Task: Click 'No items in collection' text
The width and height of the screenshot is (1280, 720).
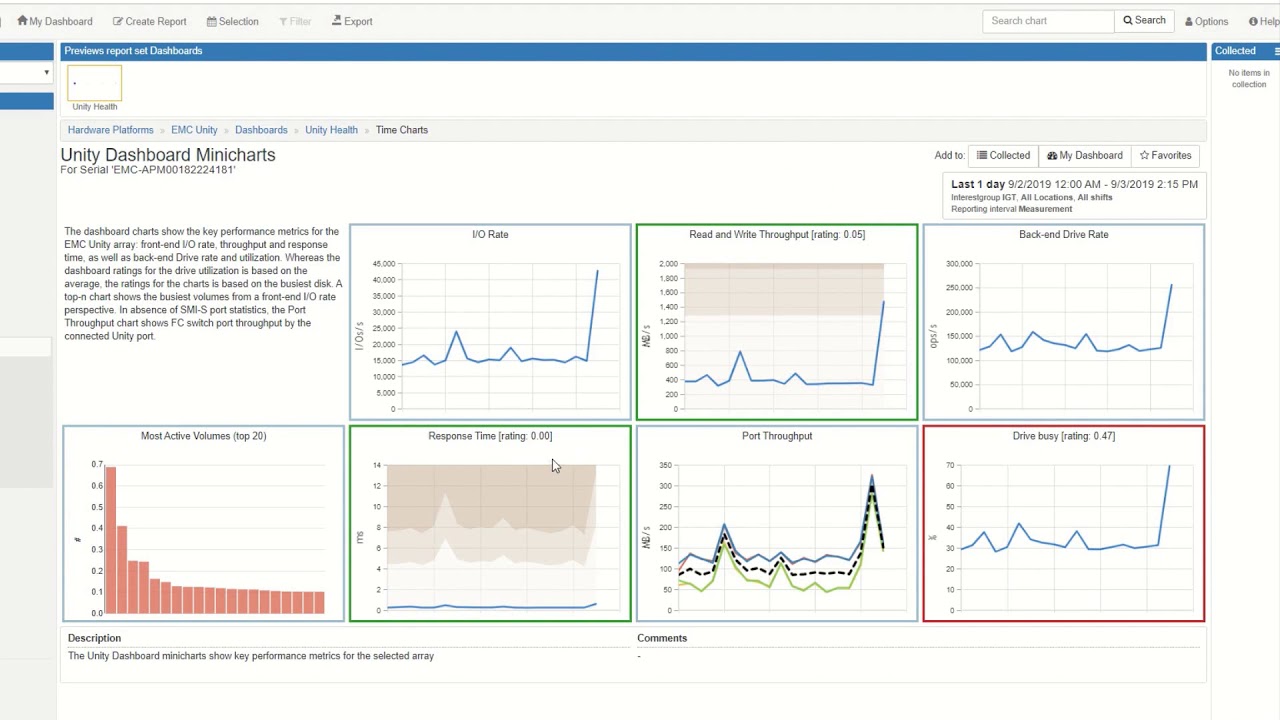Action: click(x=1249, y=79)
